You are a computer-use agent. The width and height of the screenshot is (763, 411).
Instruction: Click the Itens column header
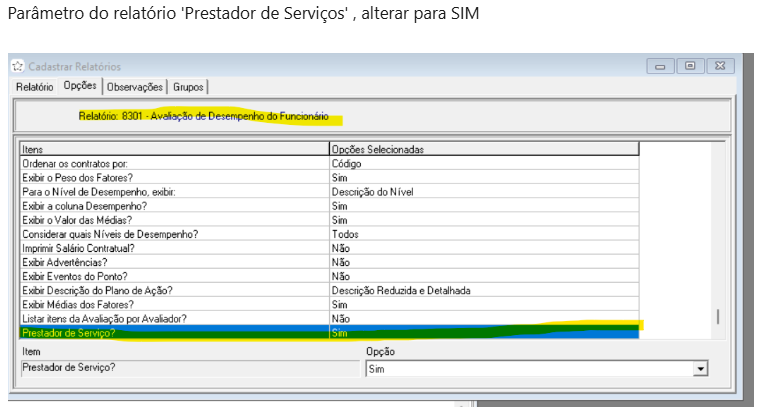pos(173,149)
